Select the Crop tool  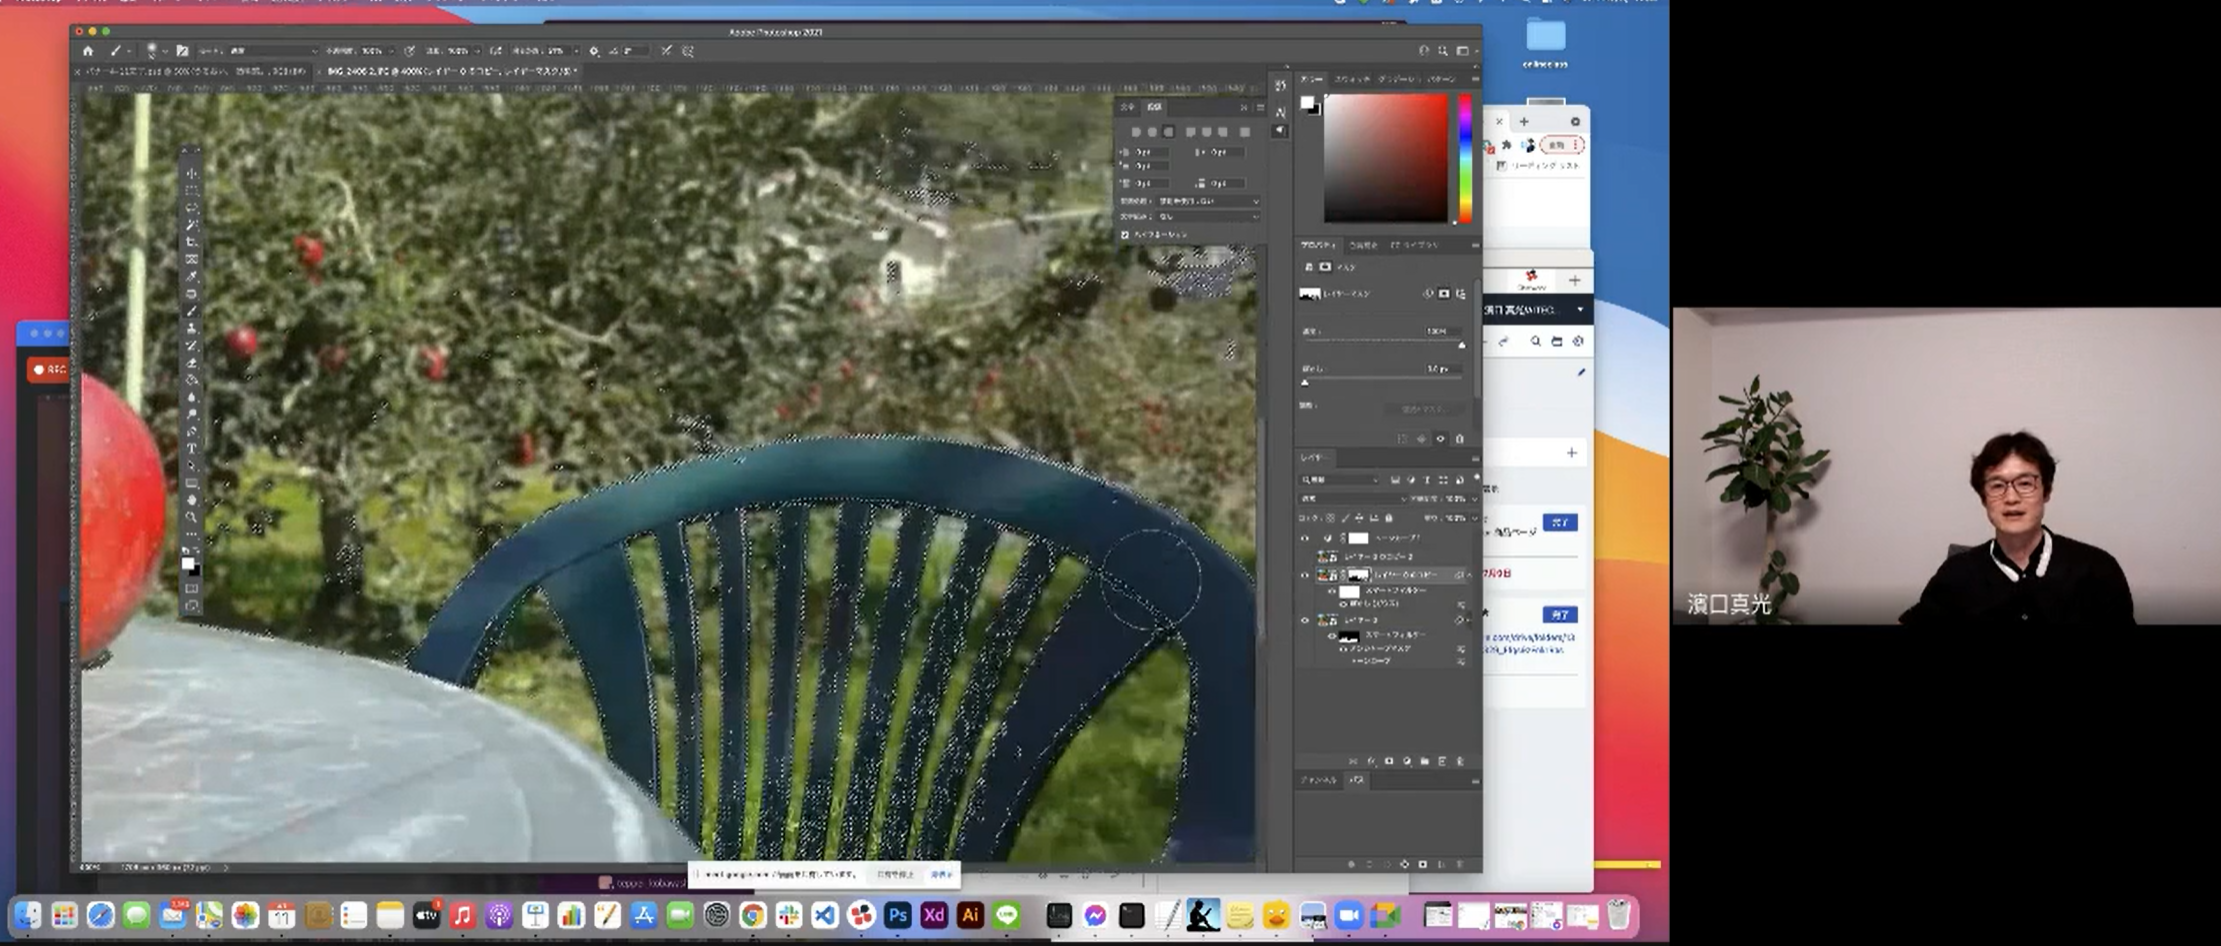click(x=192, y=242)
